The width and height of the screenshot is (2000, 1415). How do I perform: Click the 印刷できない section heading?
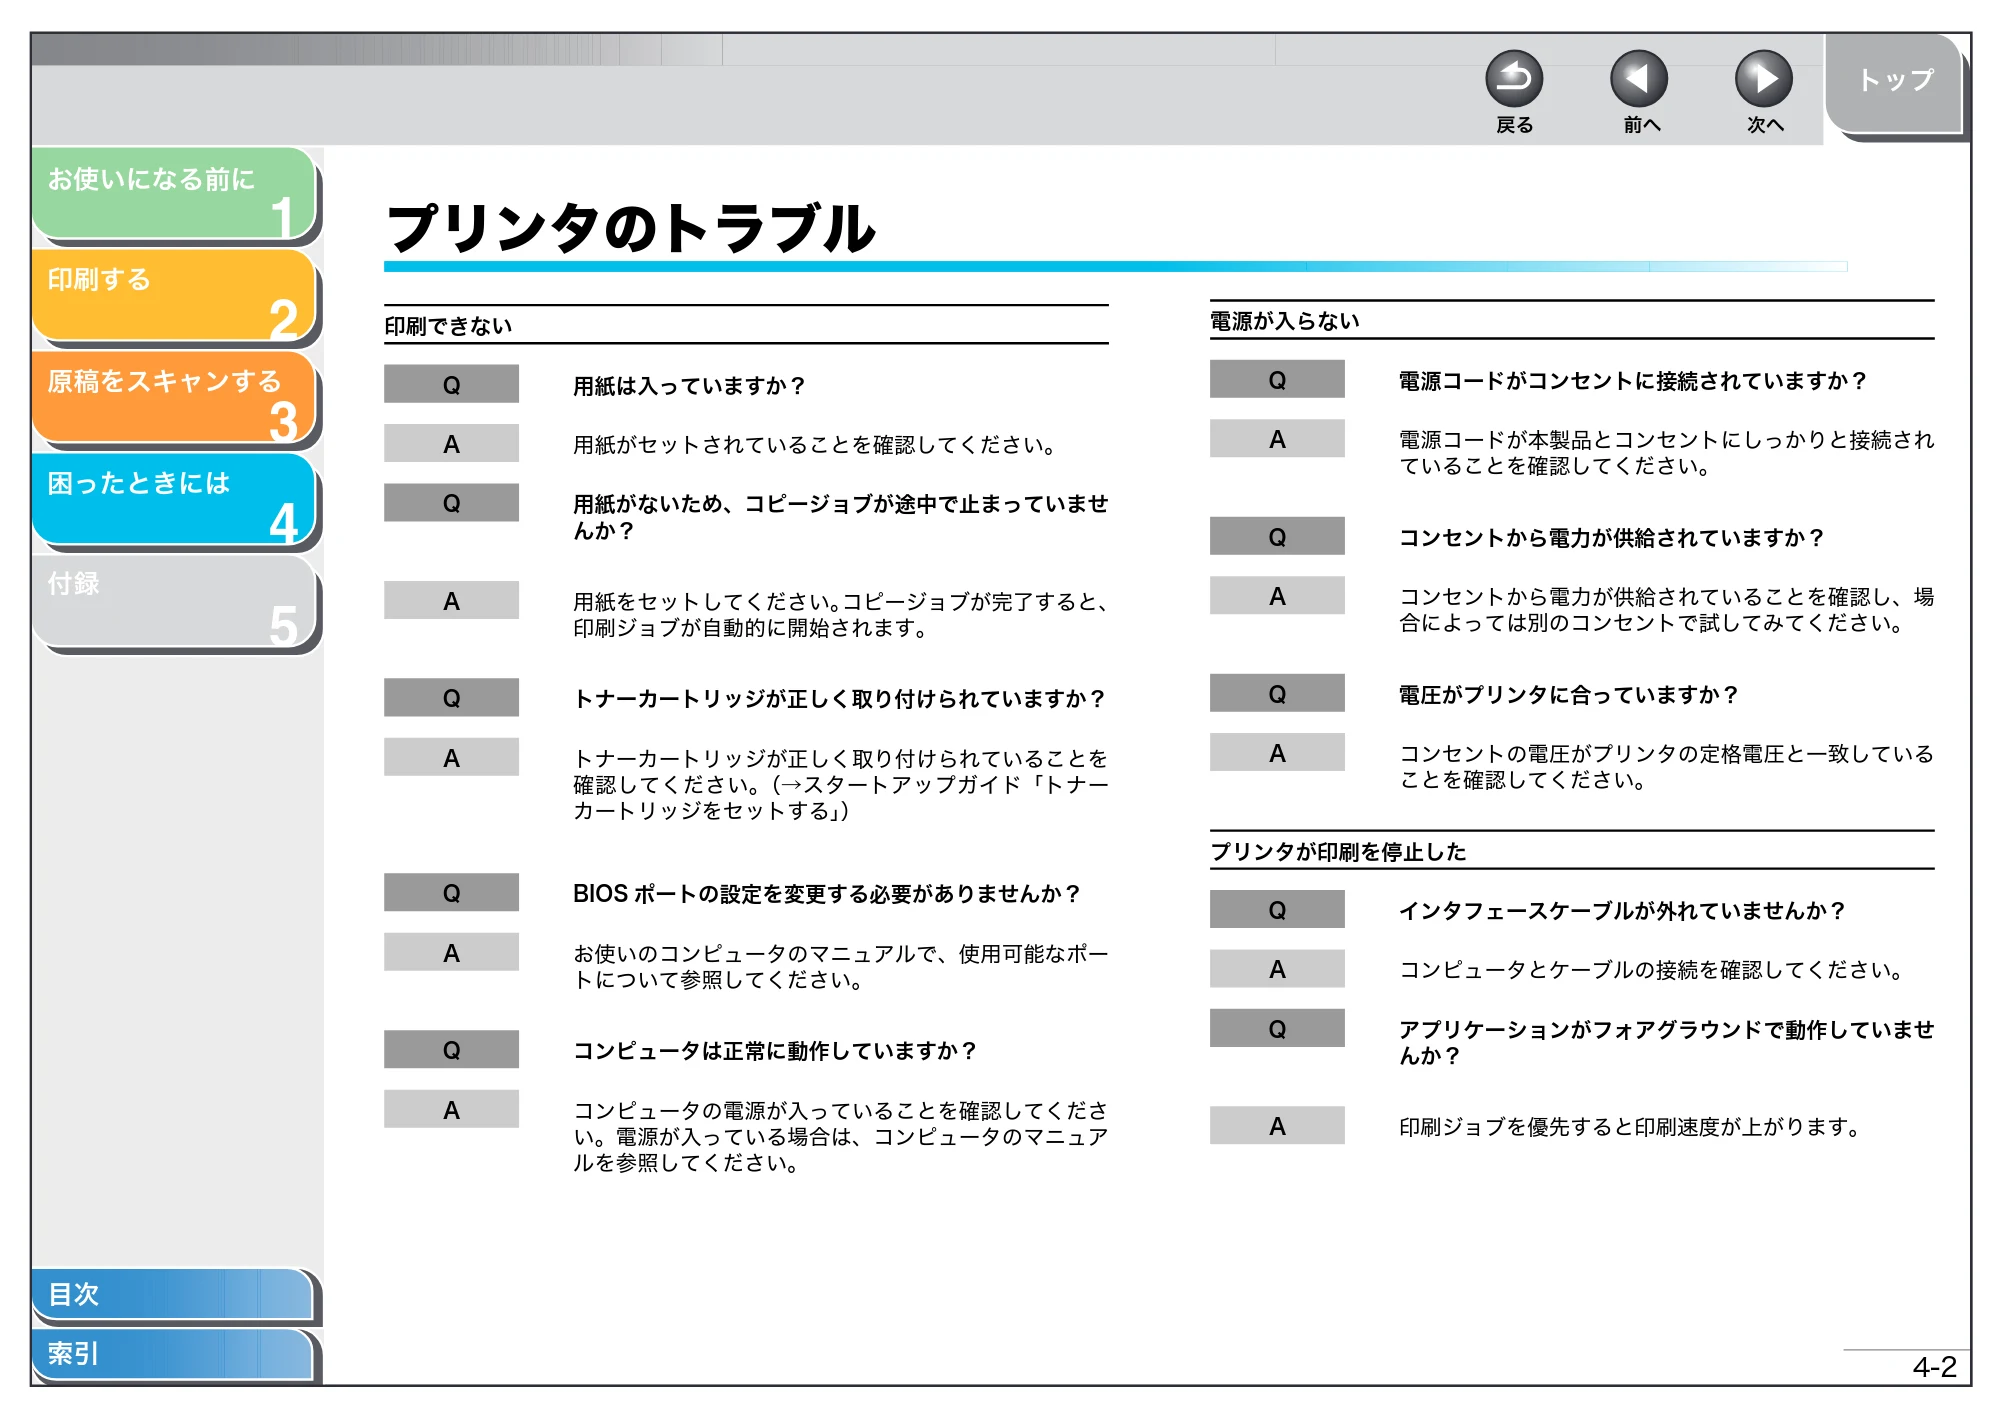pos(448,326)
